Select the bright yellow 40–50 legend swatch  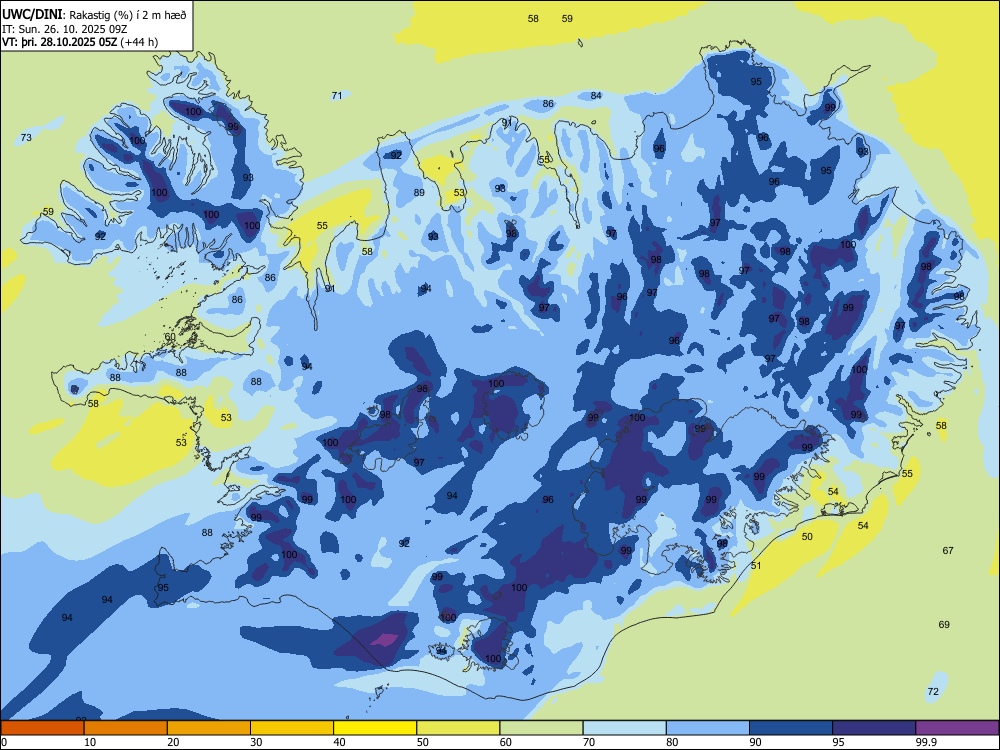[375, 728]
